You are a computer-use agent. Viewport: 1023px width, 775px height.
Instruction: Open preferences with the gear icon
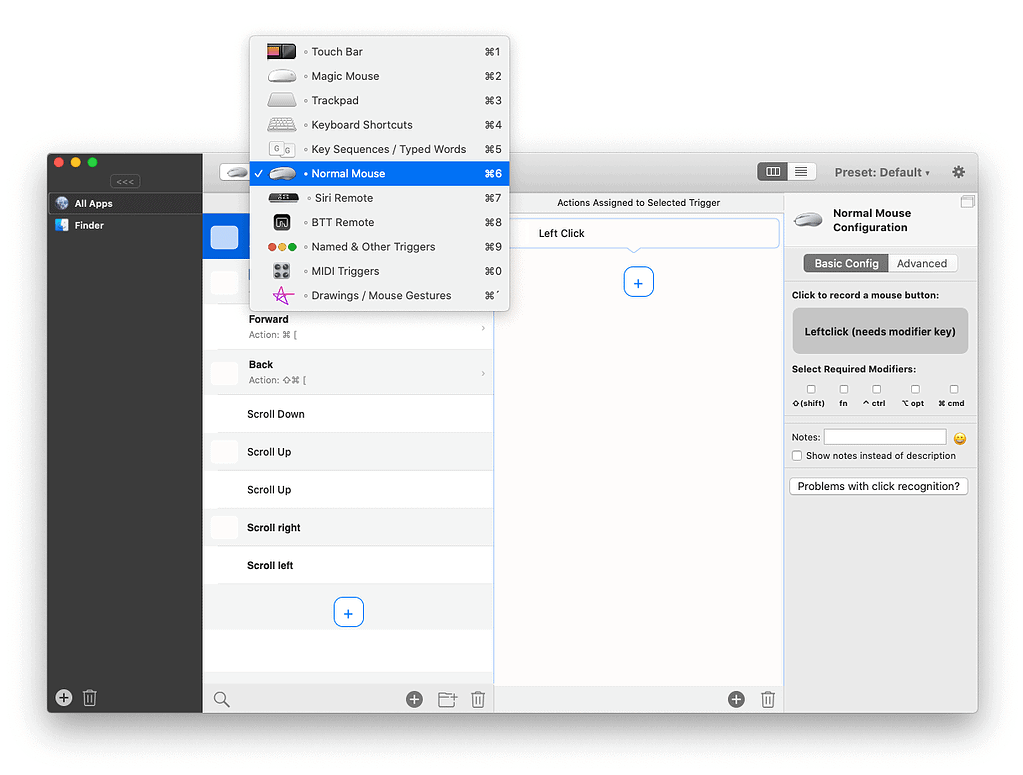[958, 172]
